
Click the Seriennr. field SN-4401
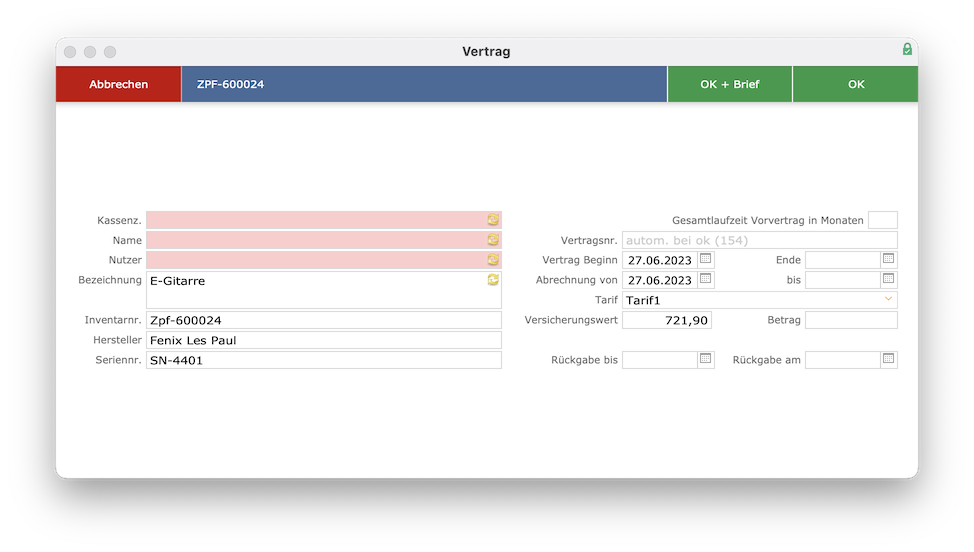(324, 360)
